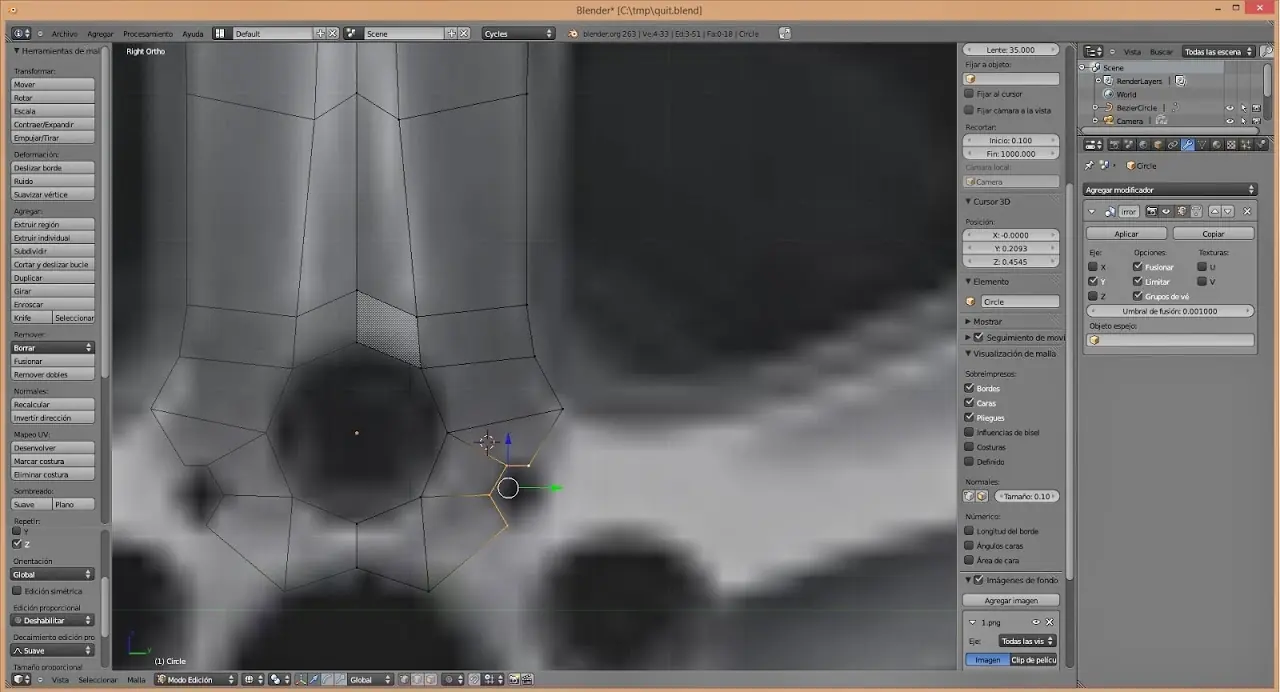Screen dimensions: 1280x692
Task: Select vertex select mode icon
Action: click(404, 679)
